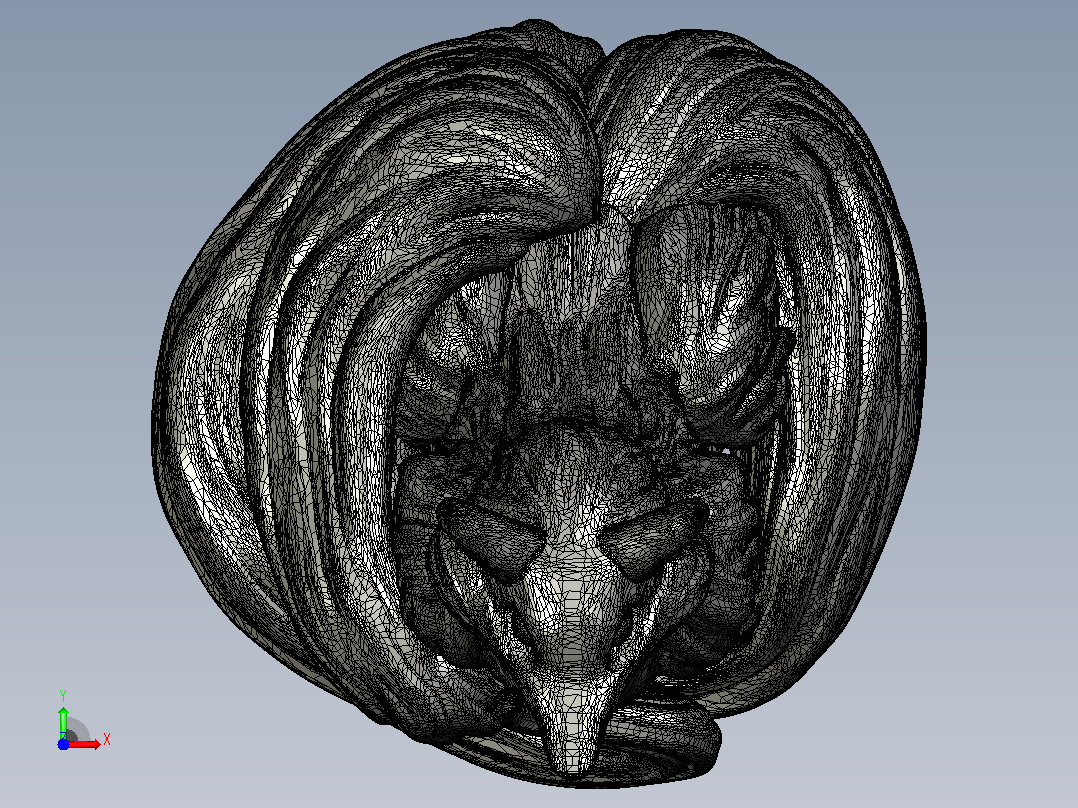This screenshot has height=808, width=1078.
Task: Click the green Y axis arrow
Action: point(63,722)
